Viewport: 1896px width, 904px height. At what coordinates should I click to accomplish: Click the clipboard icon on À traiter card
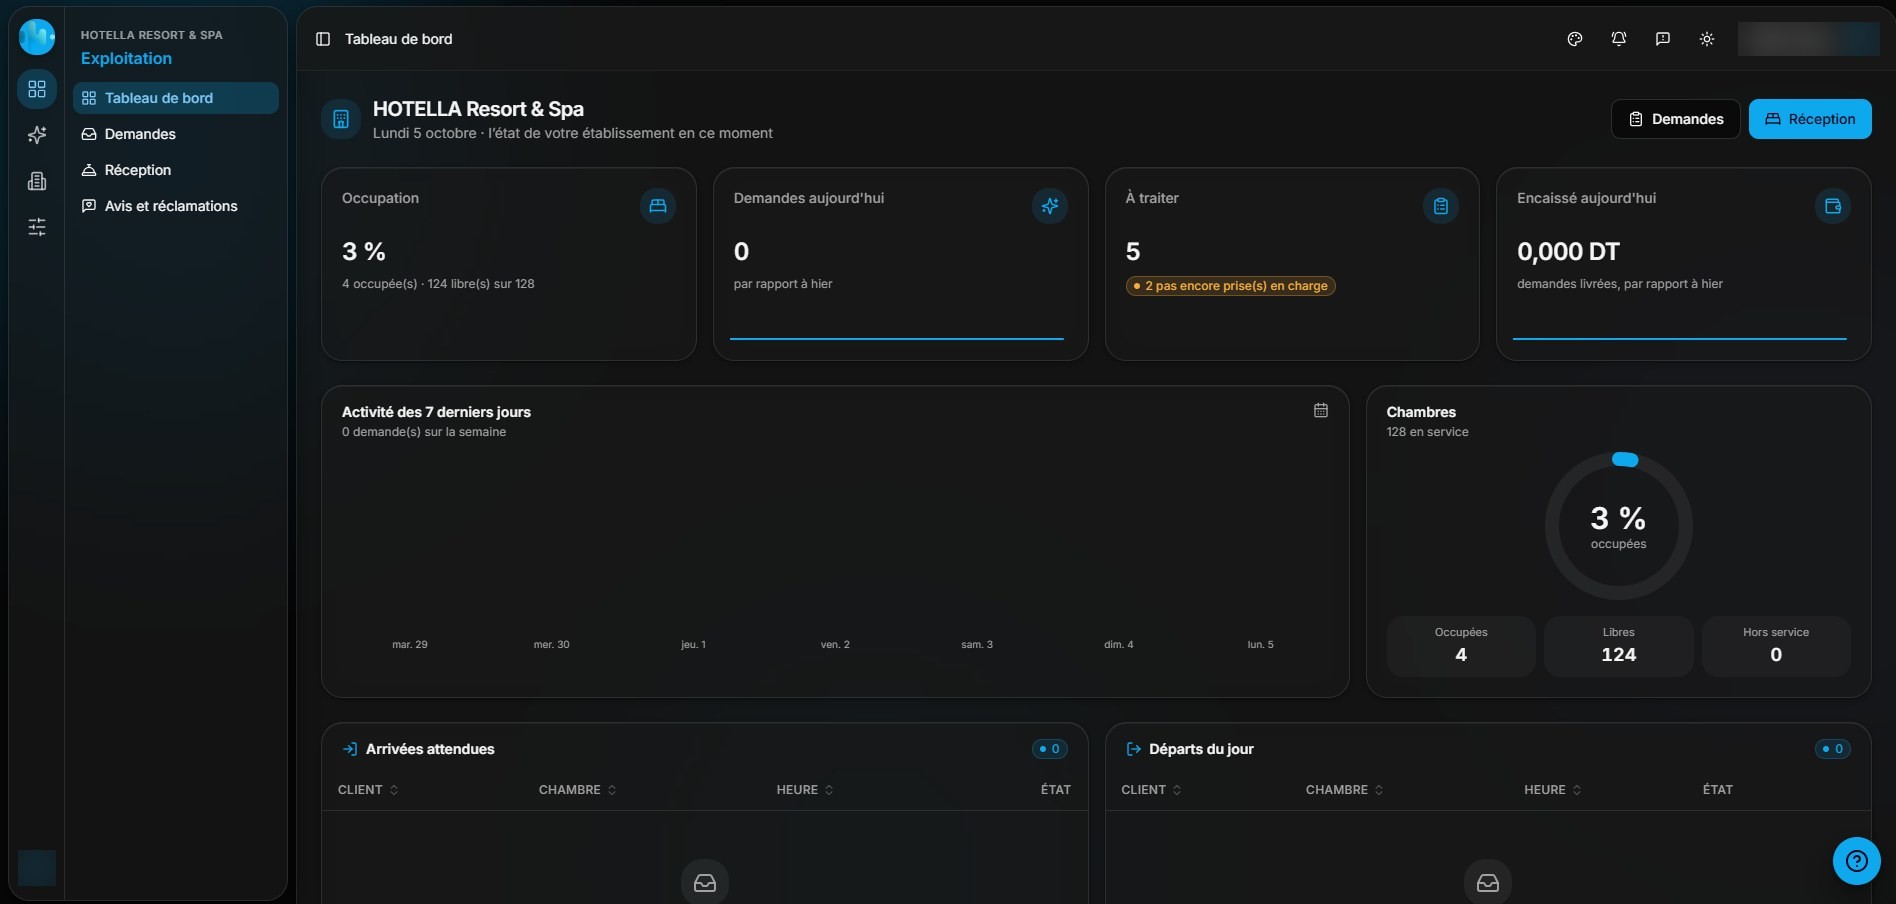(1441, 206)
